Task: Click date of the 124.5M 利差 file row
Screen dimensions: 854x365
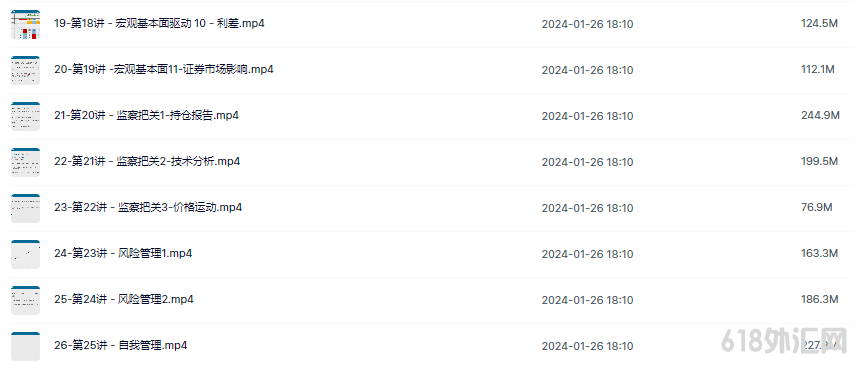Action: [x=587, y=25]
